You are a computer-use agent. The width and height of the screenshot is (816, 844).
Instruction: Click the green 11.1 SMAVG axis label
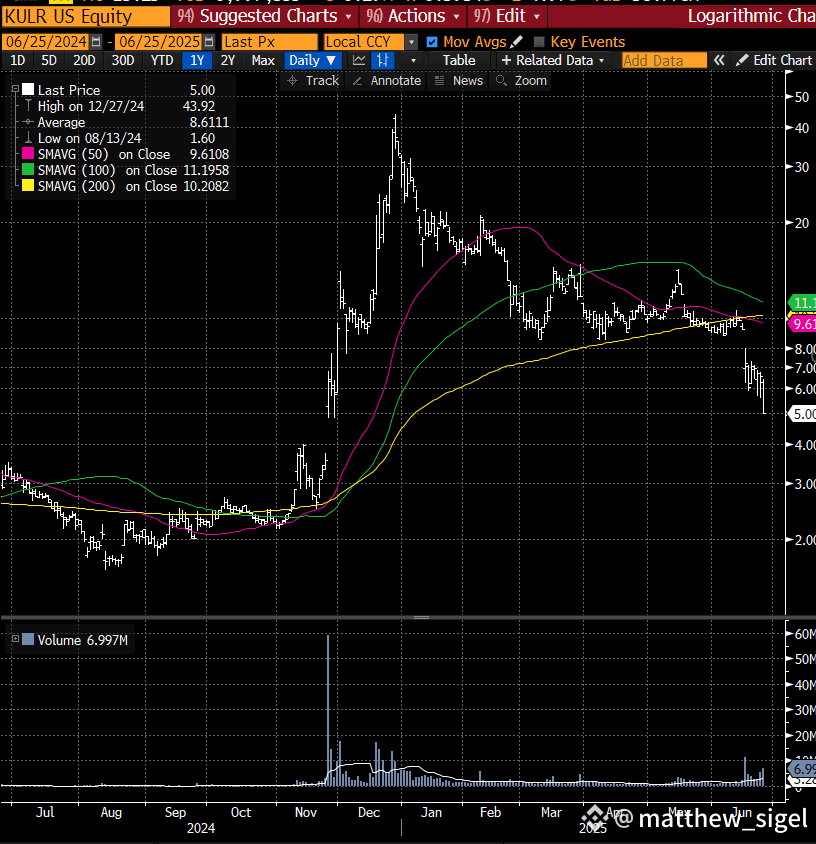[x=803, y=303]
